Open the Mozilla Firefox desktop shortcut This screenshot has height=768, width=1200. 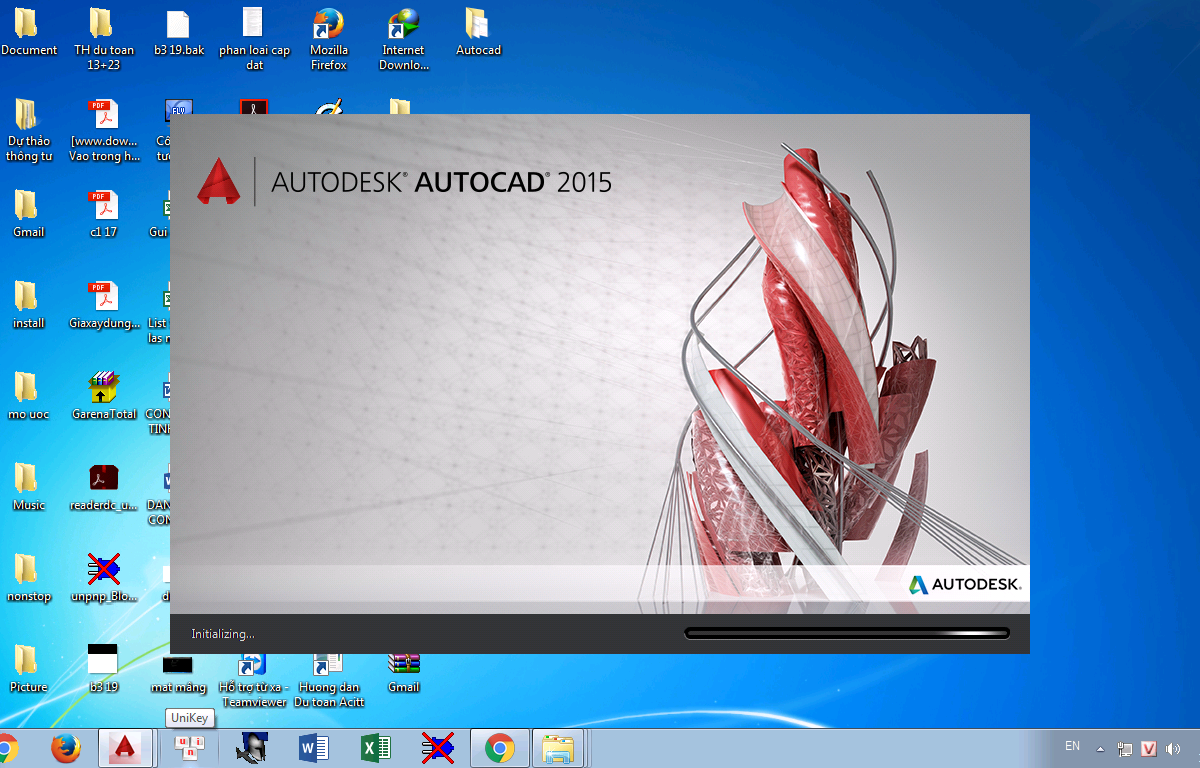pyautogui.click(x=328, y=30)
